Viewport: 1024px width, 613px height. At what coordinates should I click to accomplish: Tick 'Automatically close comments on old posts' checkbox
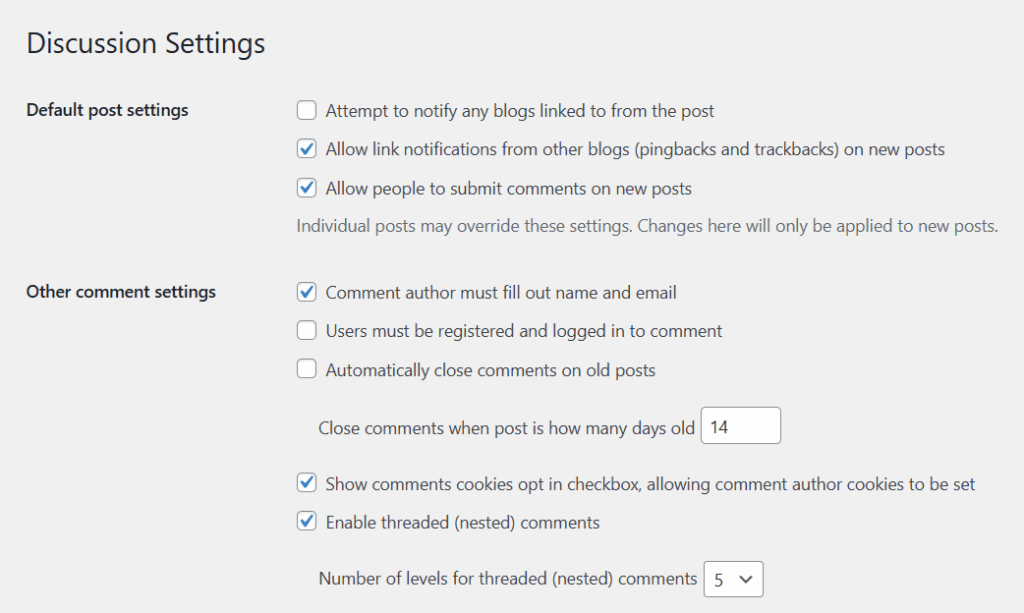click(x=307, y=370)
